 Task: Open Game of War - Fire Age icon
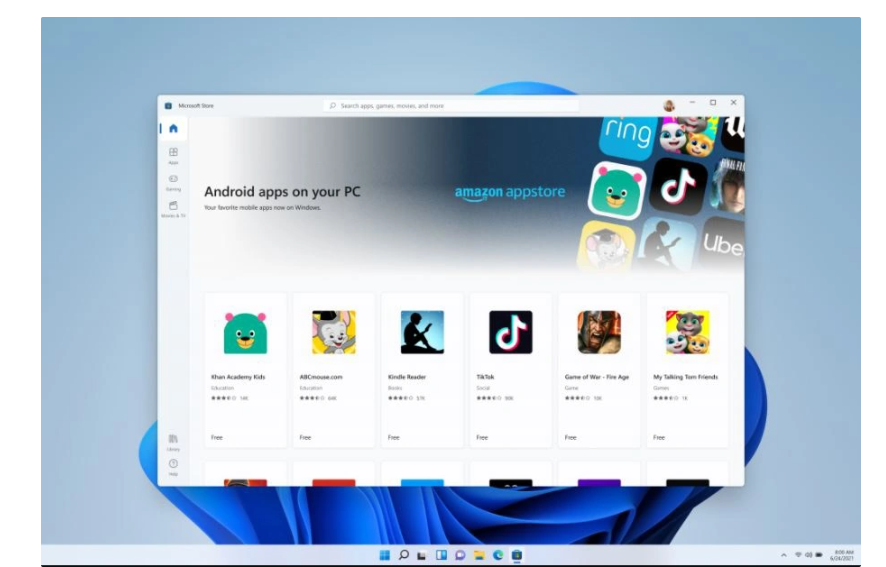click(599, 332)
